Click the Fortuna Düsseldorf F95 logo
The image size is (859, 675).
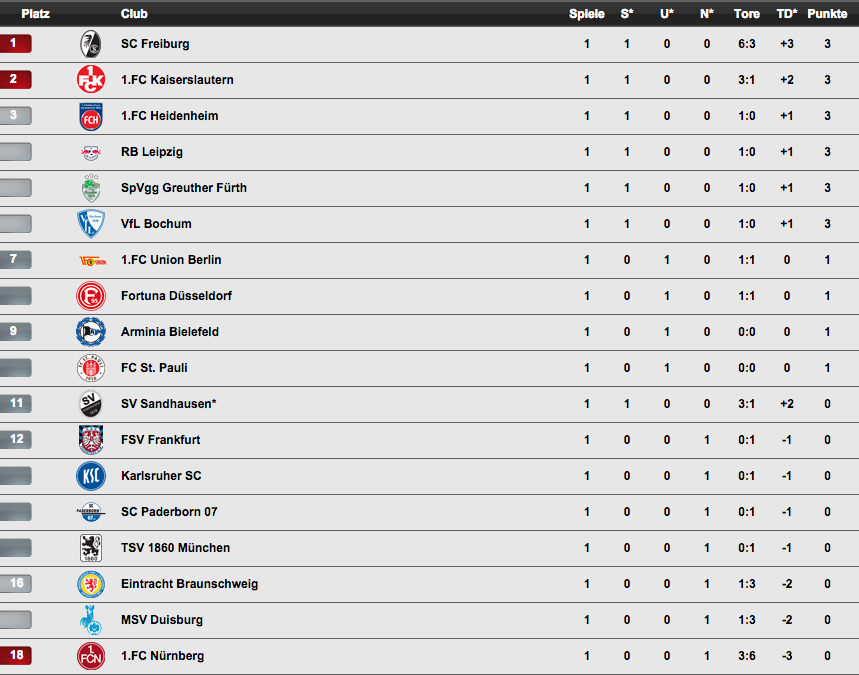coord(91,296)
